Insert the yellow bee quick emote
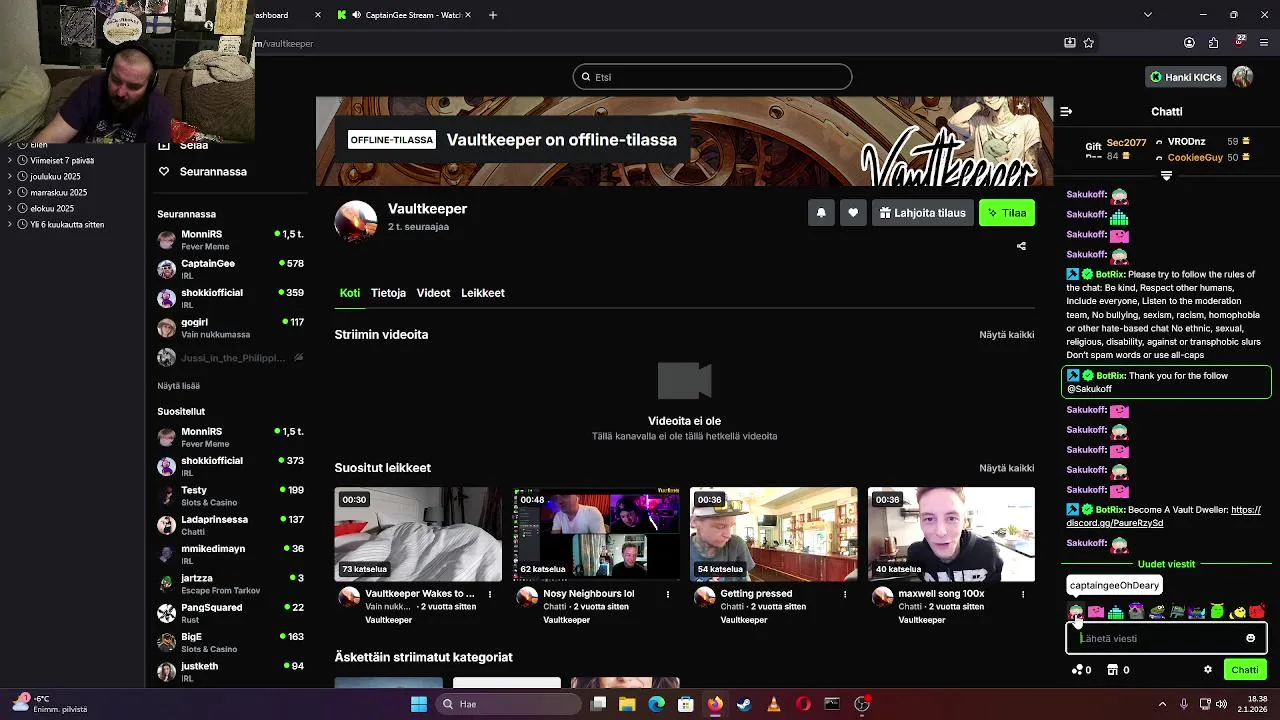 1238,611
